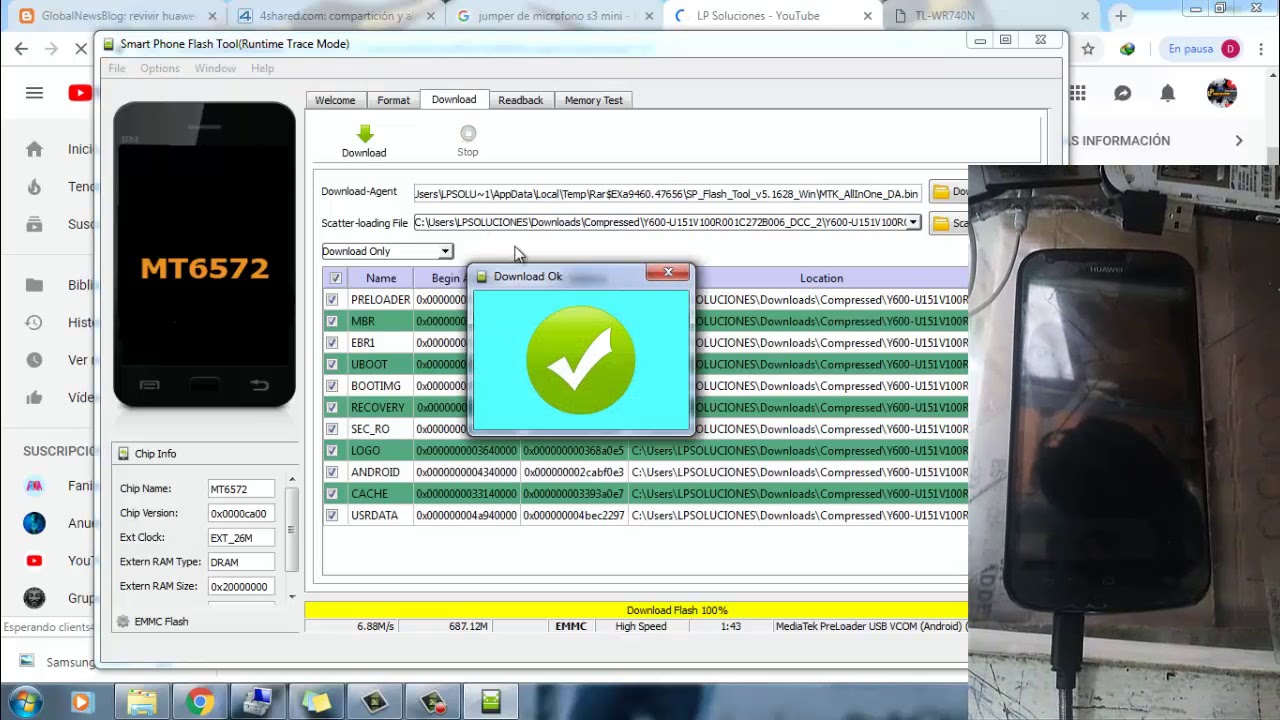Open YouTube Home (Inicio) sidebar icon
1280x720 pixels.
click(34, 149)
